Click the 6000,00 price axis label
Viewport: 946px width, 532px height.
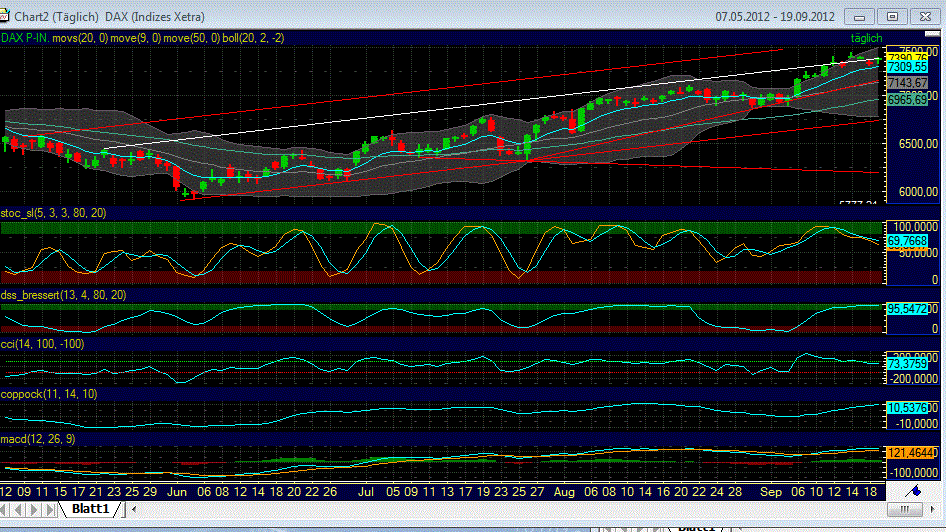tap(918, 192)
